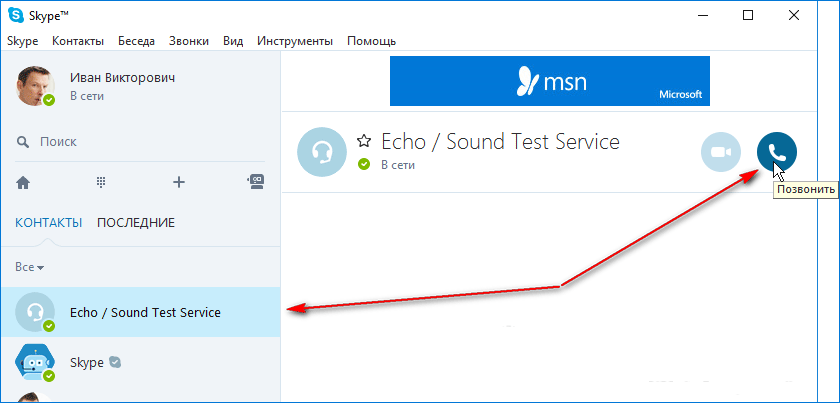Open the Skype menu

pyautogui.click(x=22, y=41)
